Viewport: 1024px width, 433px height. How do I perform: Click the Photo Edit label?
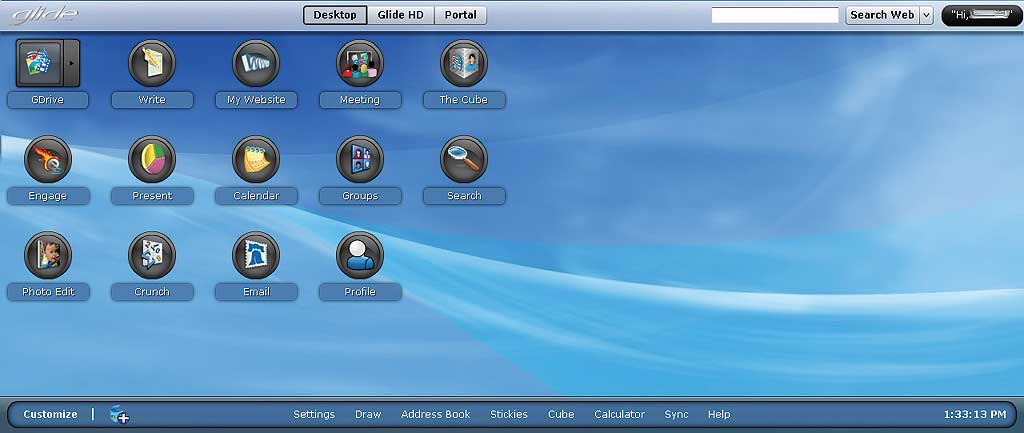pyautogui.click(x=48, y=292)
